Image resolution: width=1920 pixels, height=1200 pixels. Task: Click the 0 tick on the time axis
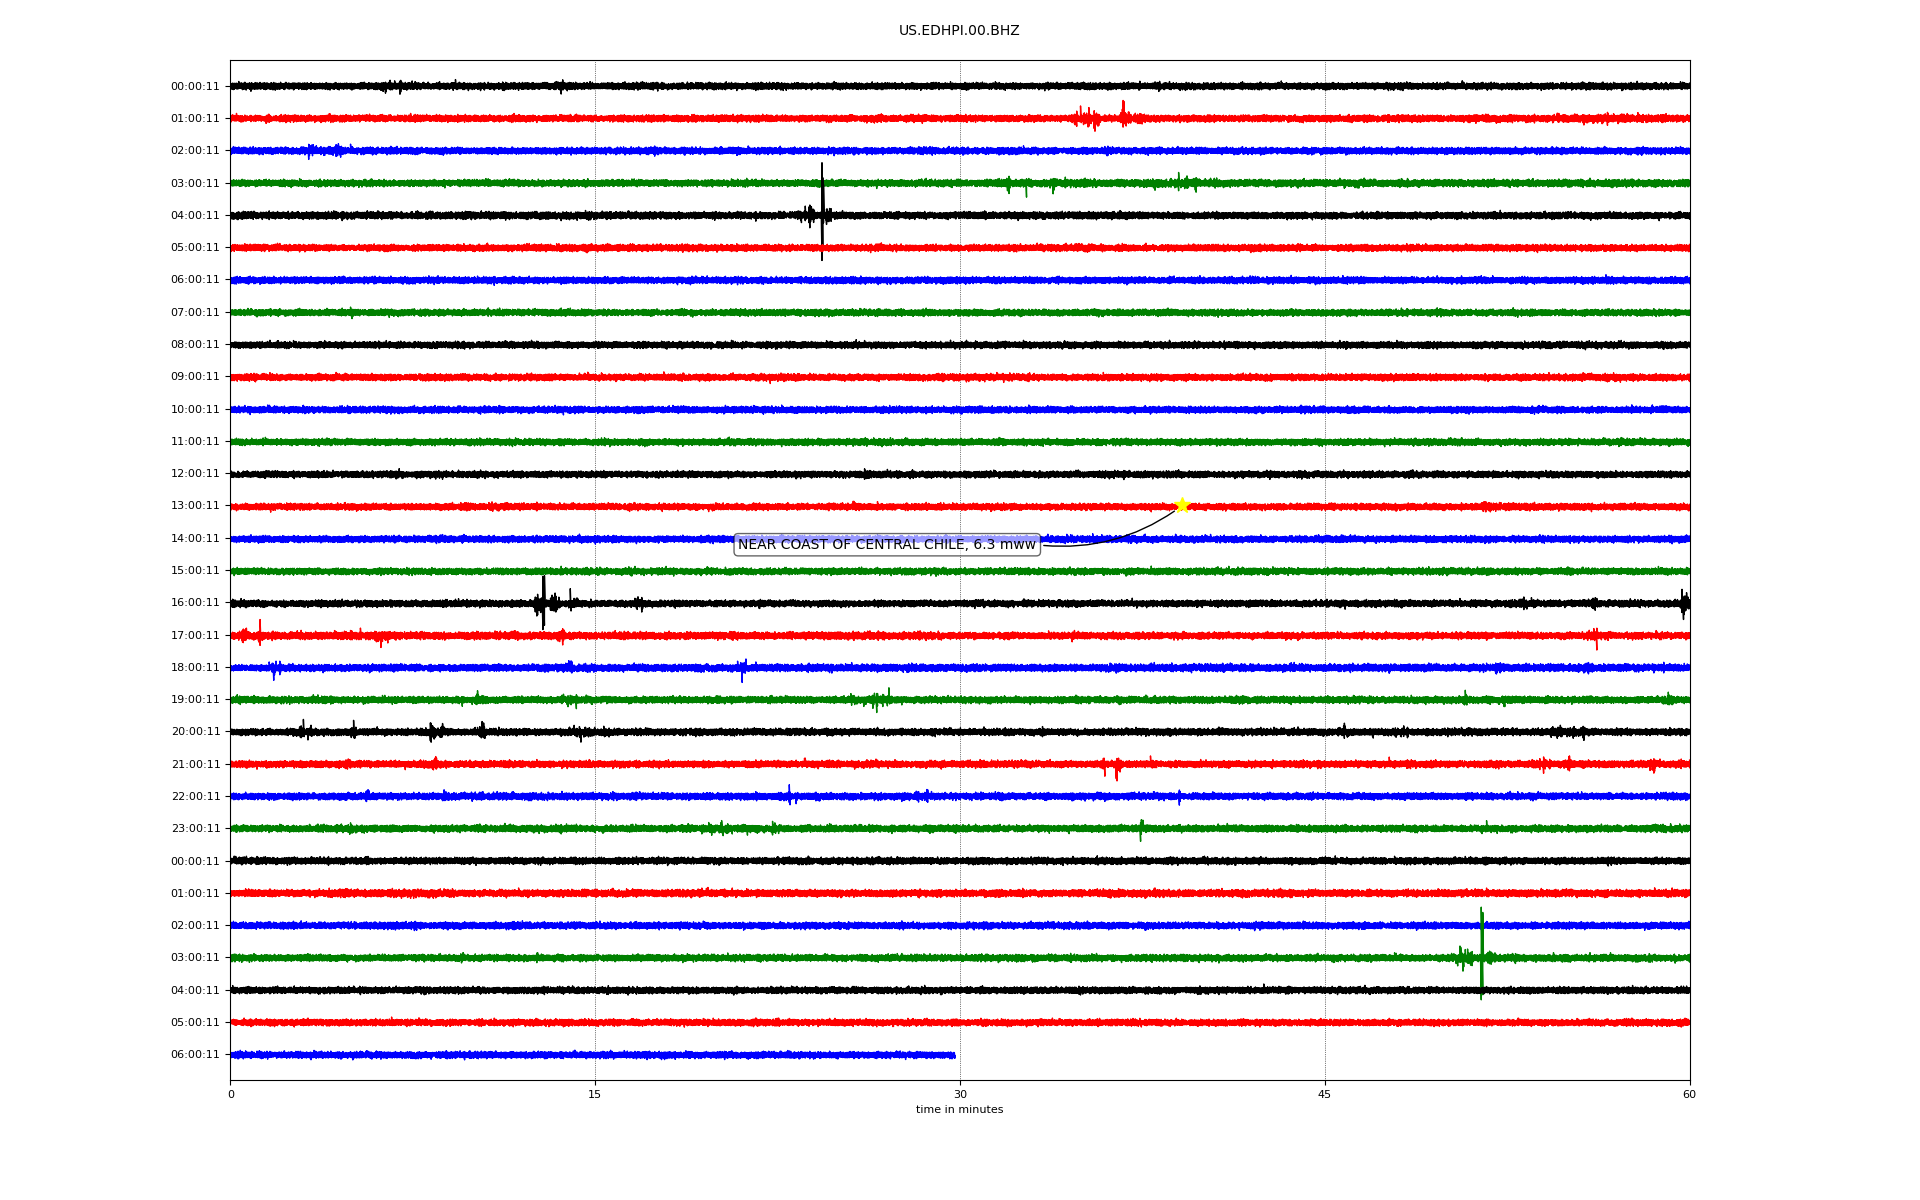(x=231, y=1094)
